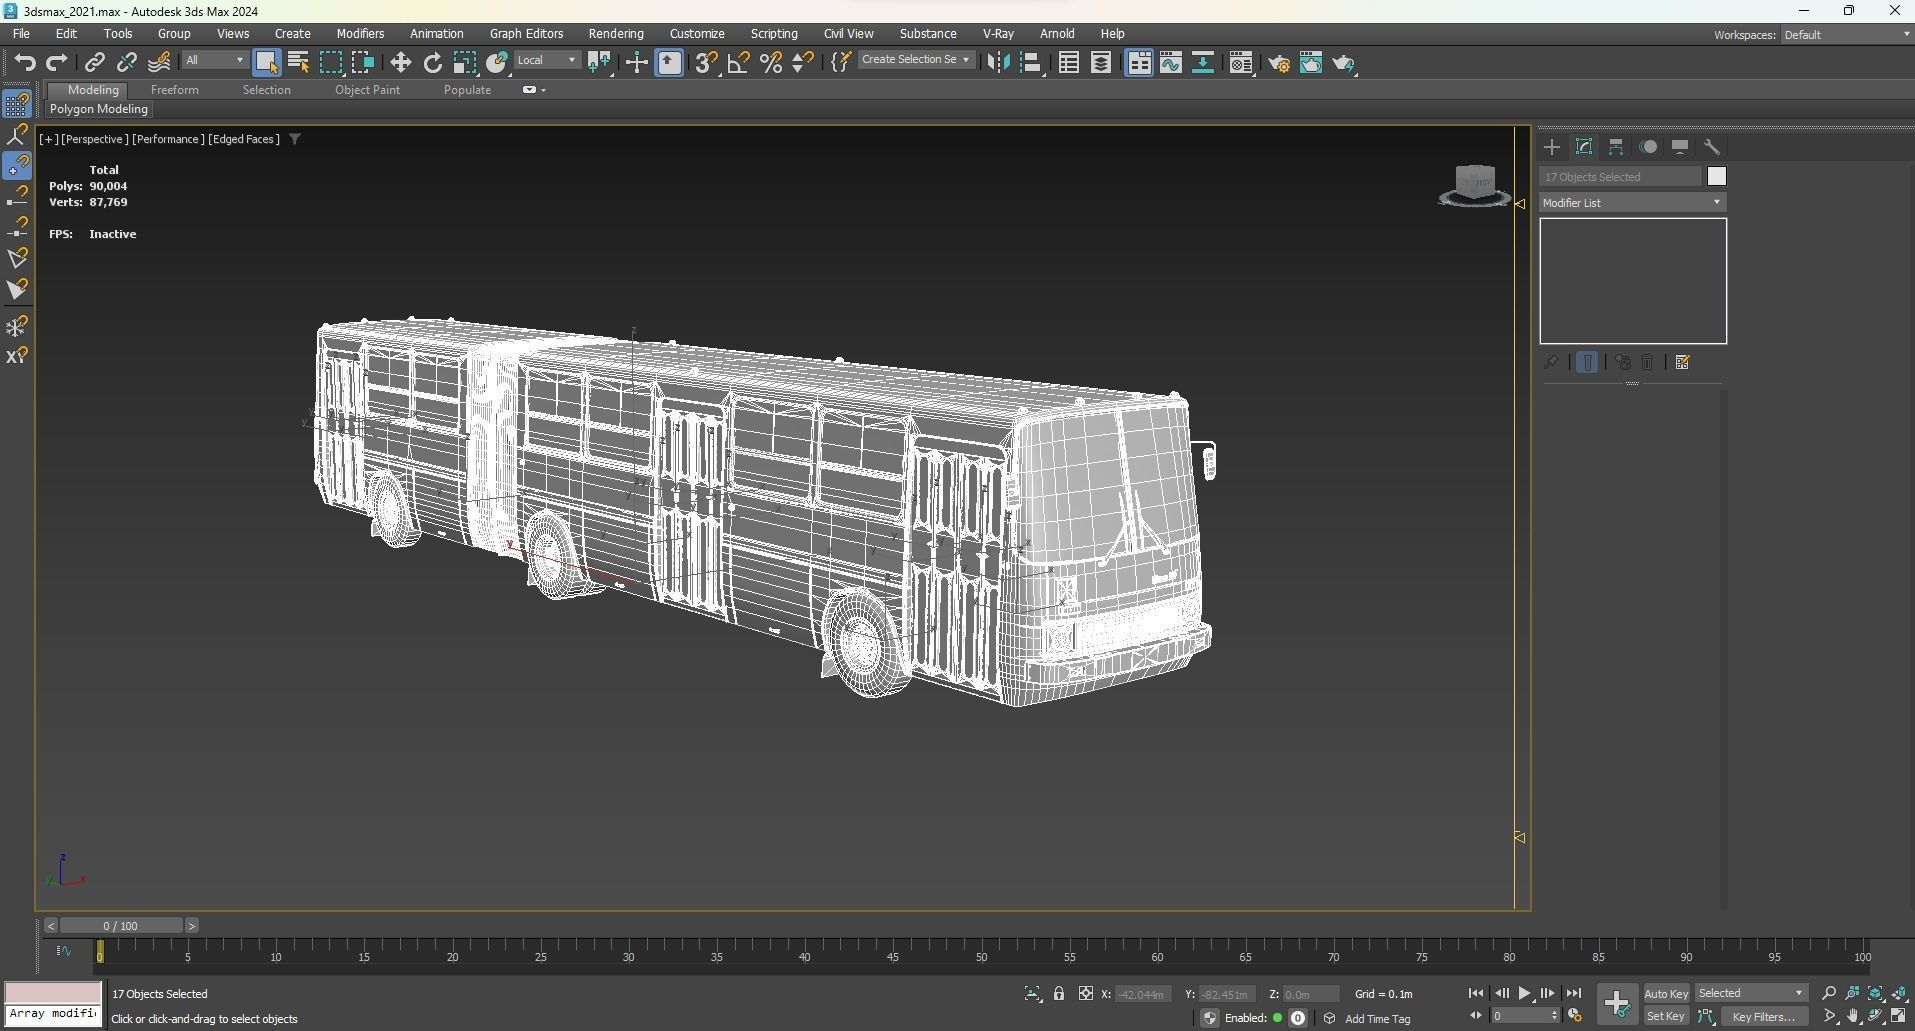Click the viewport Perspective label

click(x=95, y=139)
